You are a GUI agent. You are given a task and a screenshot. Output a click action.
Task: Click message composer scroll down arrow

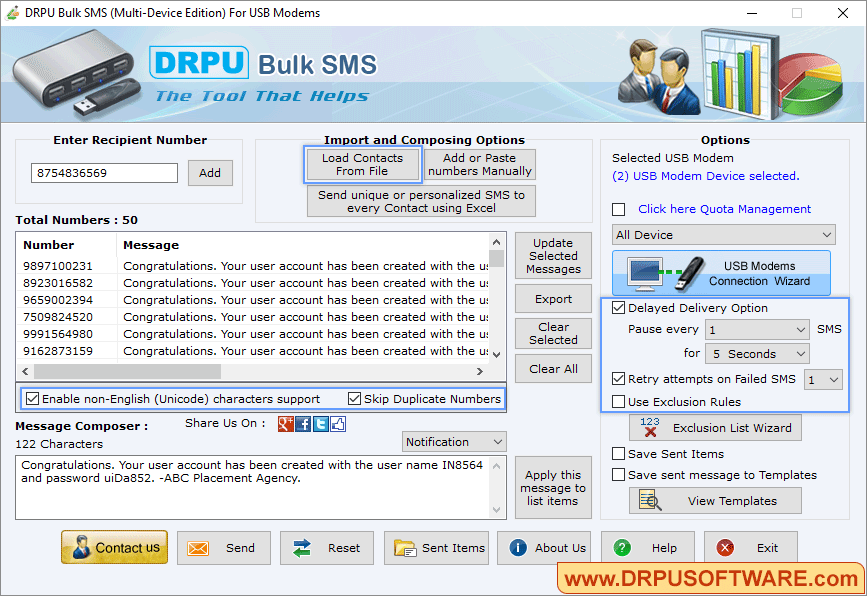point(497,510)
